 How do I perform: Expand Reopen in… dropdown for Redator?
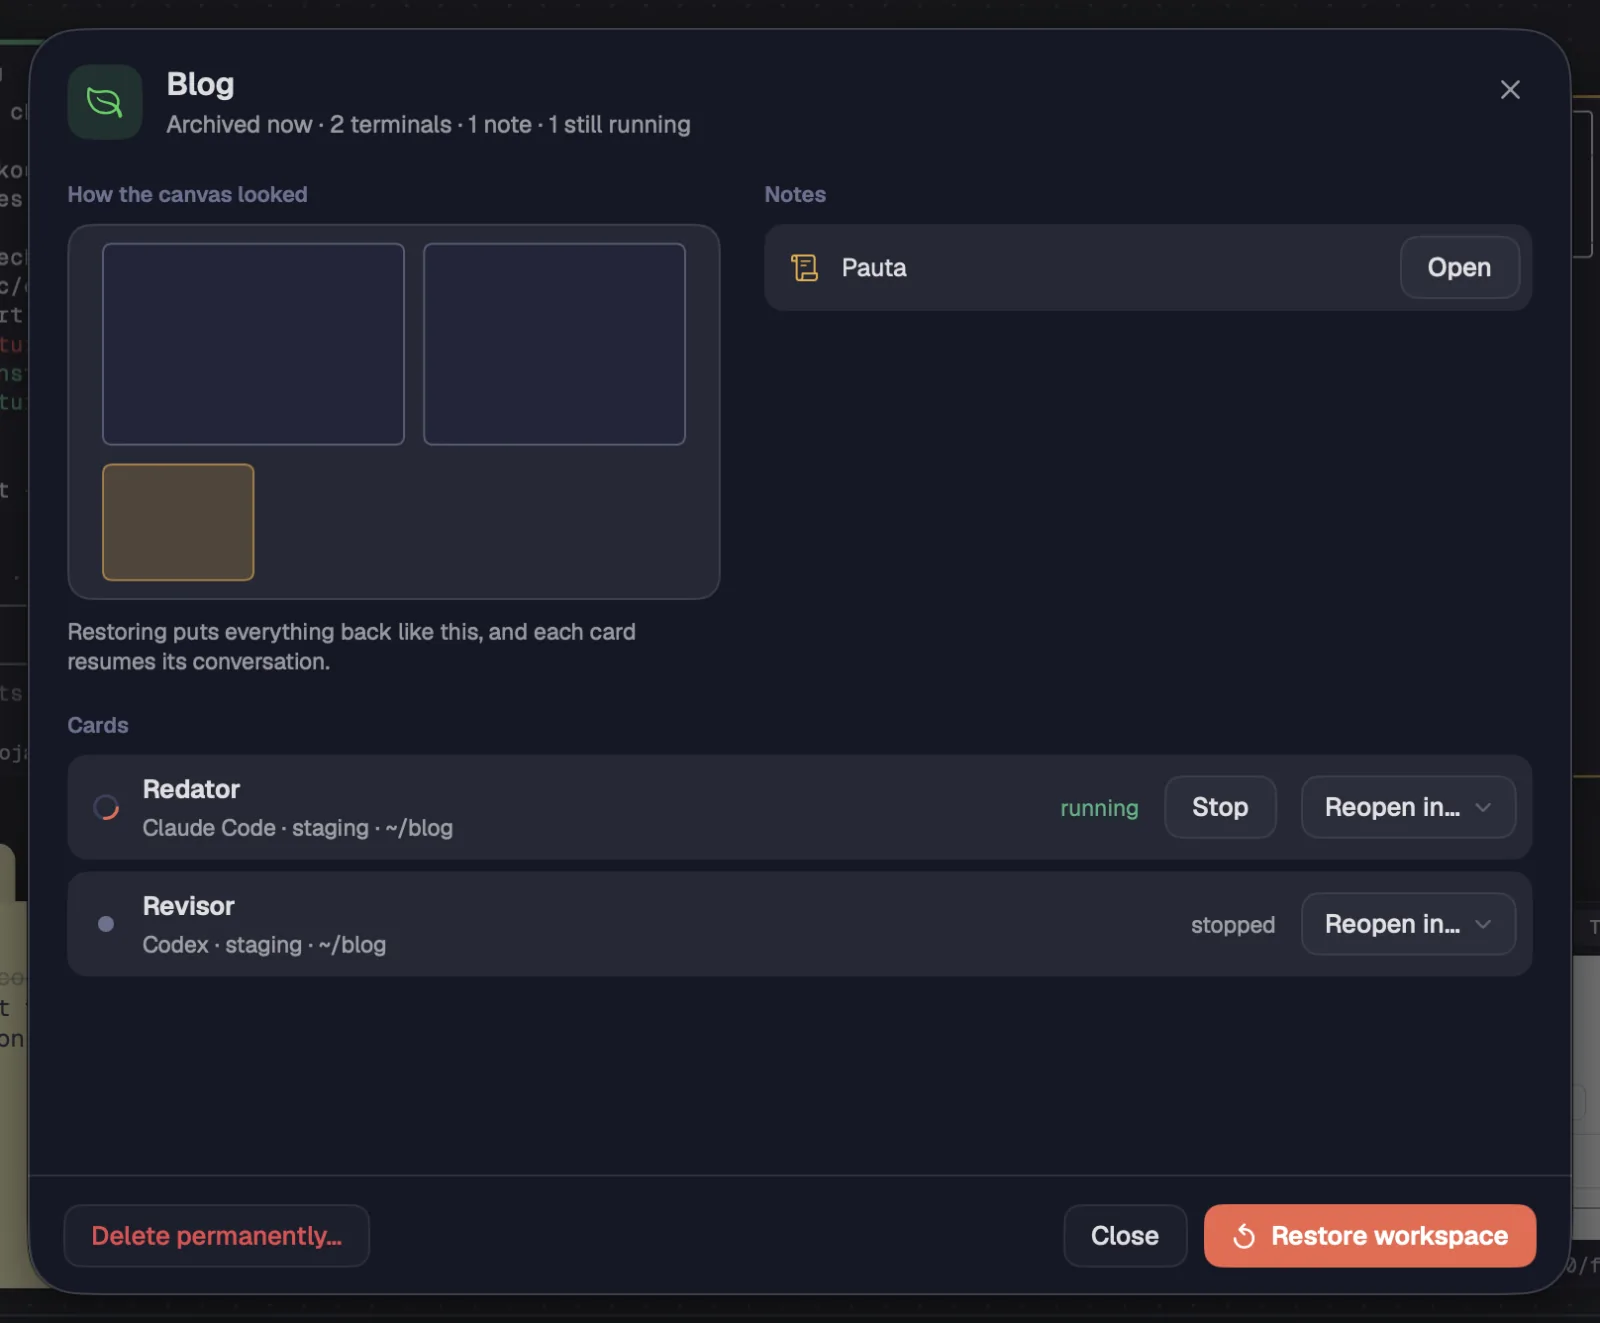point(1408,807)
